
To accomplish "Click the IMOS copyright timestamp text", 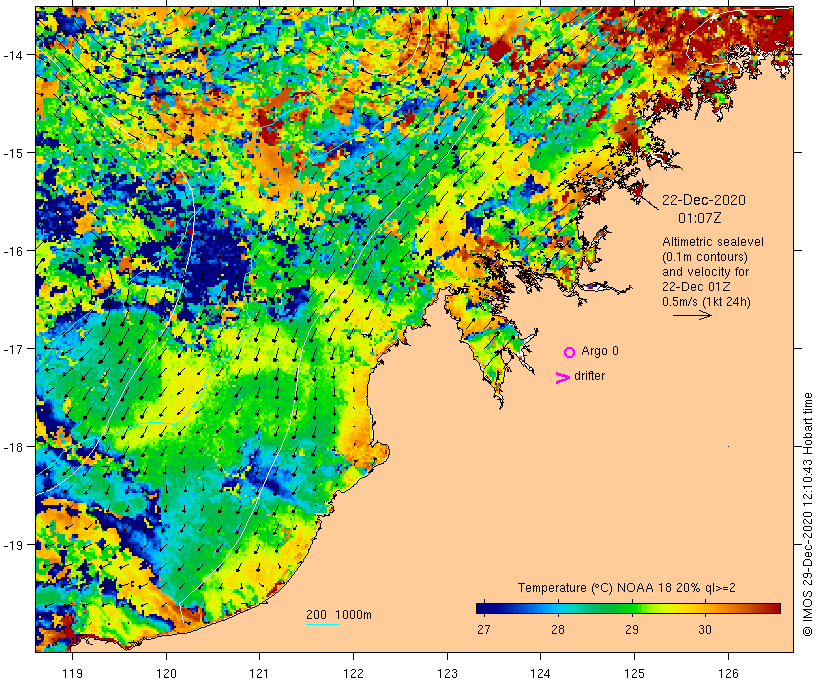I will [808, 515].
